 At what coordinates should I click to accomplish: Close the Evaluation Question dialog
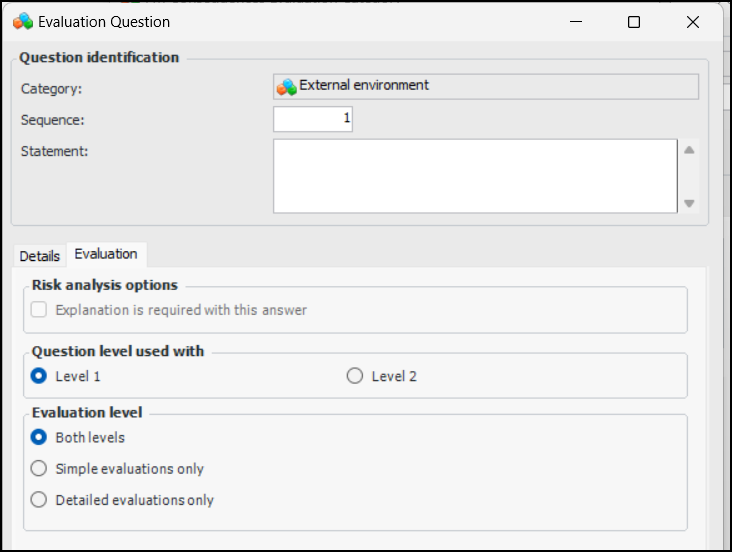point(692,22)
